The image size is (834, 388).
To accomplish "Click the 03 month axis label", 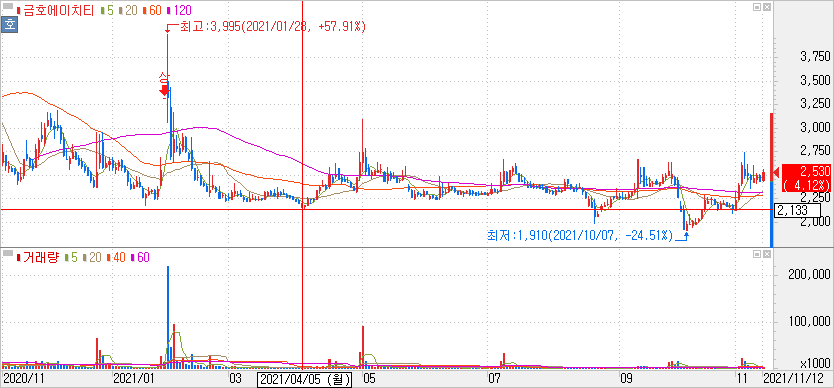I will [235, 378].
